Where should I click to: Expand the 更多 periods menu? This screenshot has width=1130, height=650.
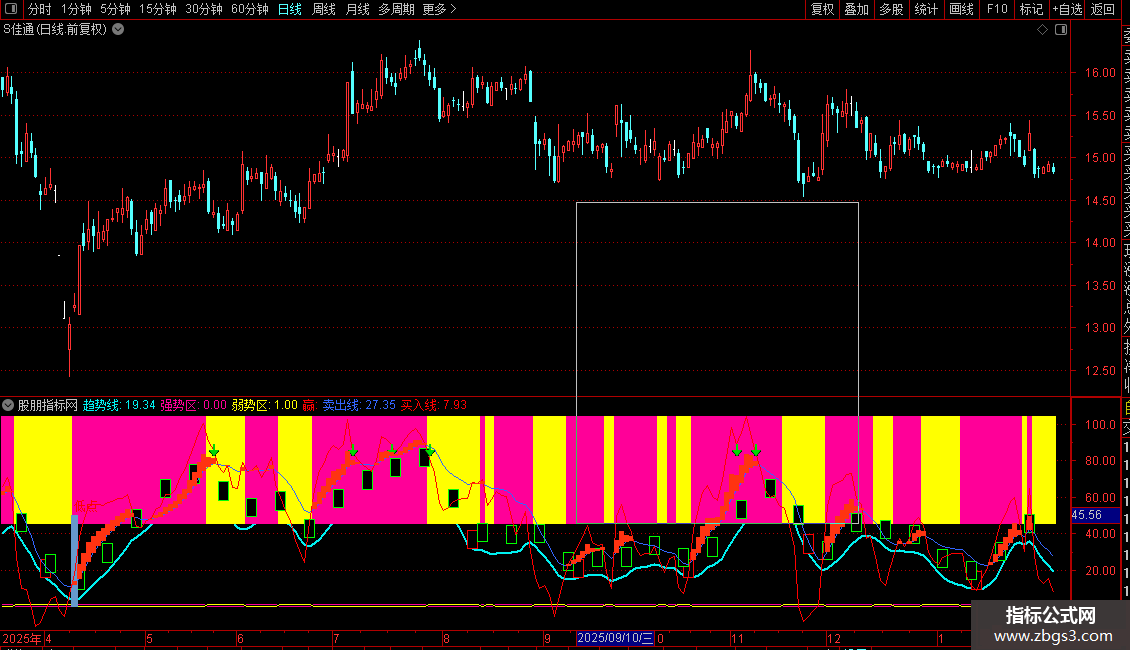(440, 9)
